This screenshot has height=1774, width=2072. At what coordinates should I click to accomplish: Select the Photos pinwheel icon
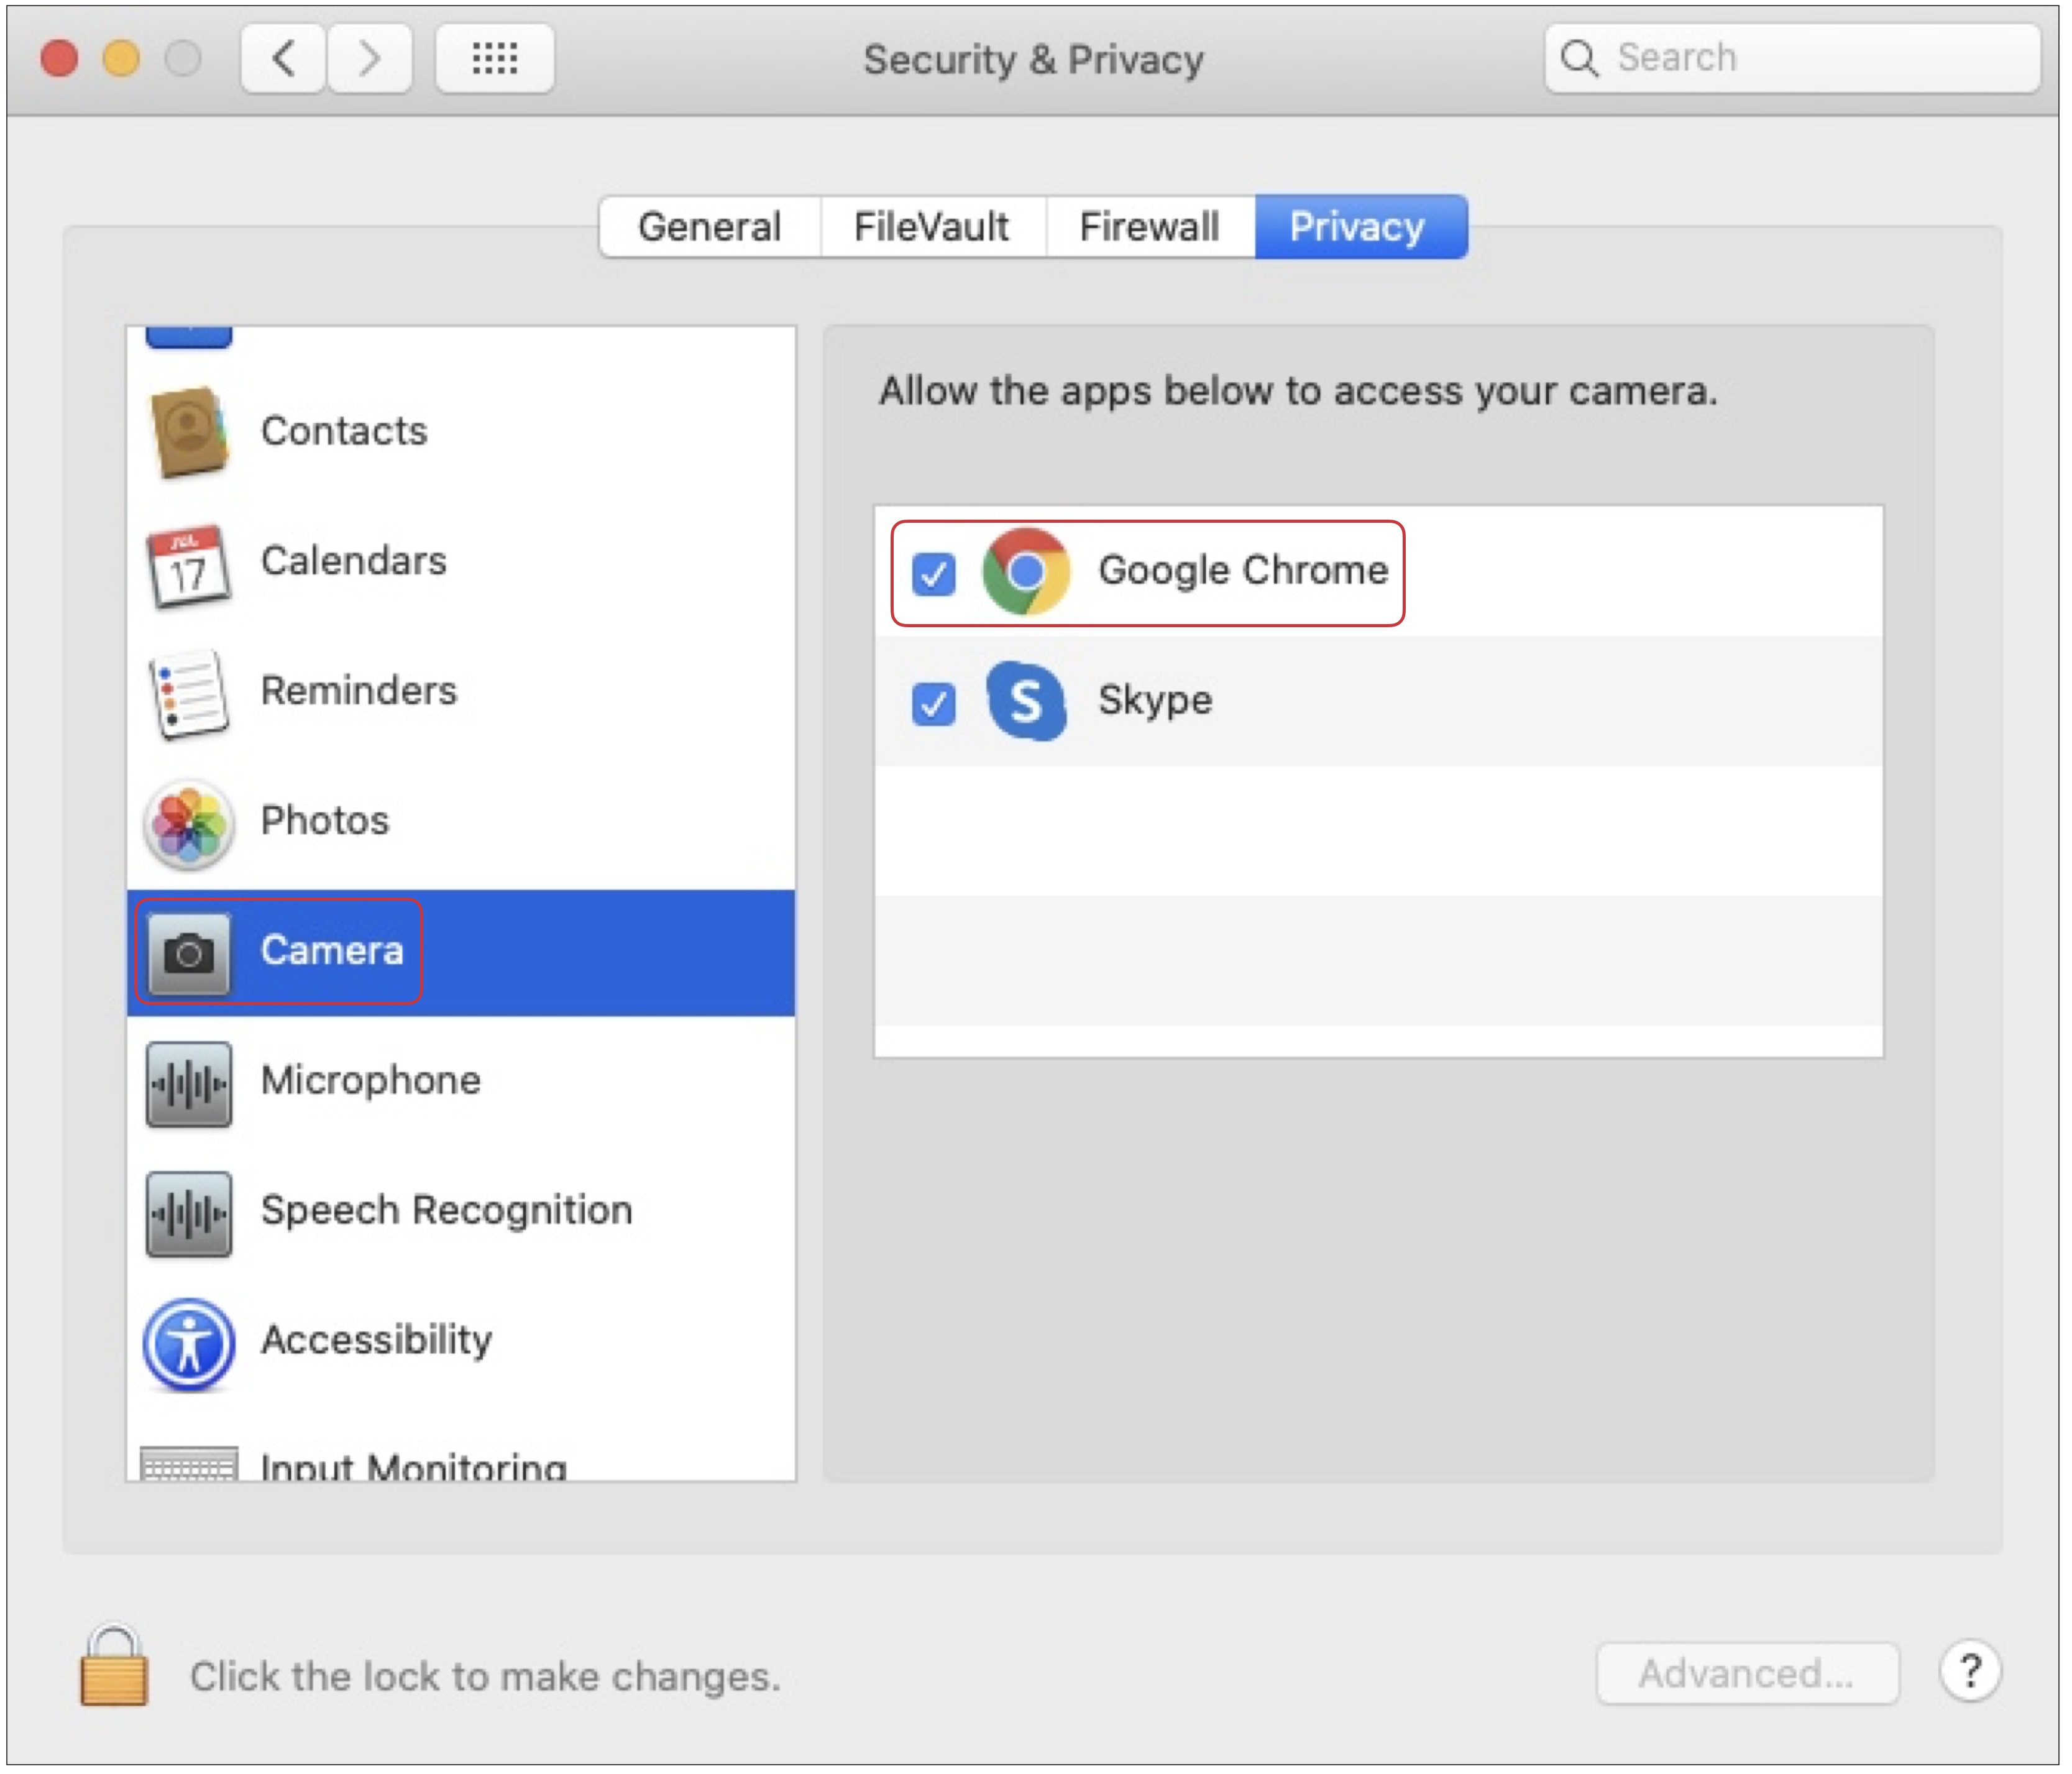(188, 823)
